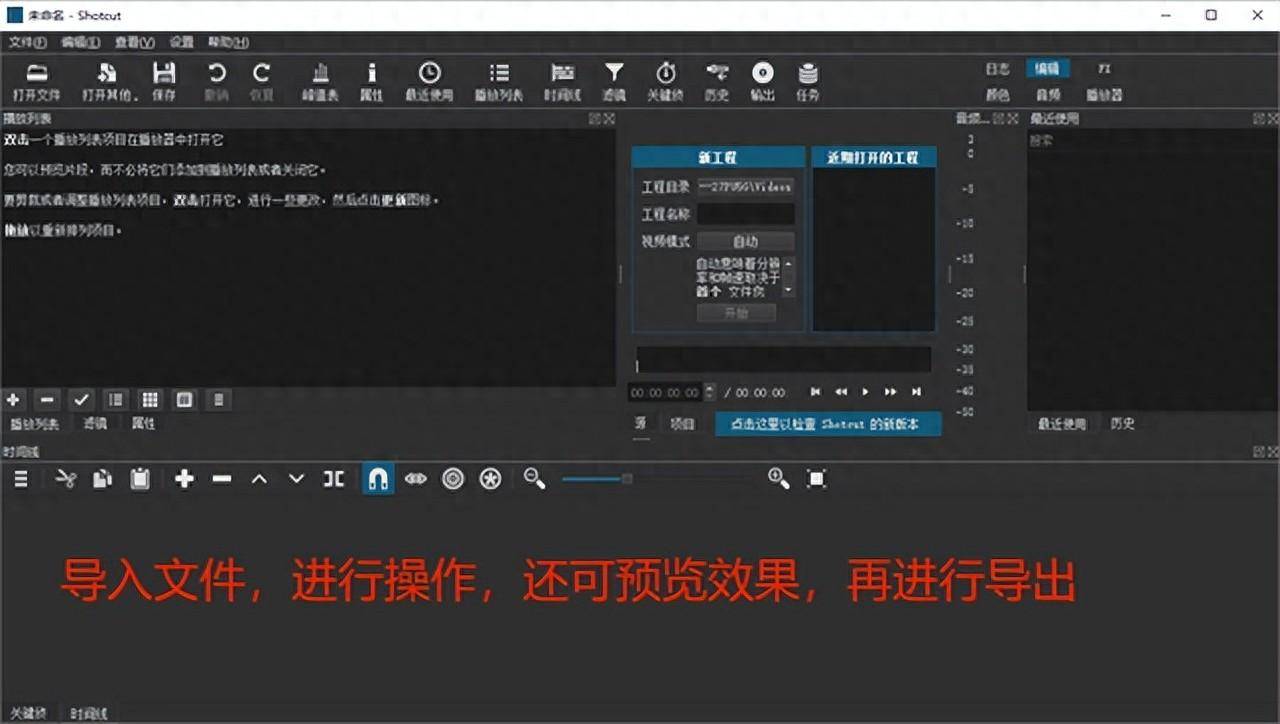Select the Project (项目) player tab
The height and width of the screenshot is (724, 1280).
click(682, 424)
